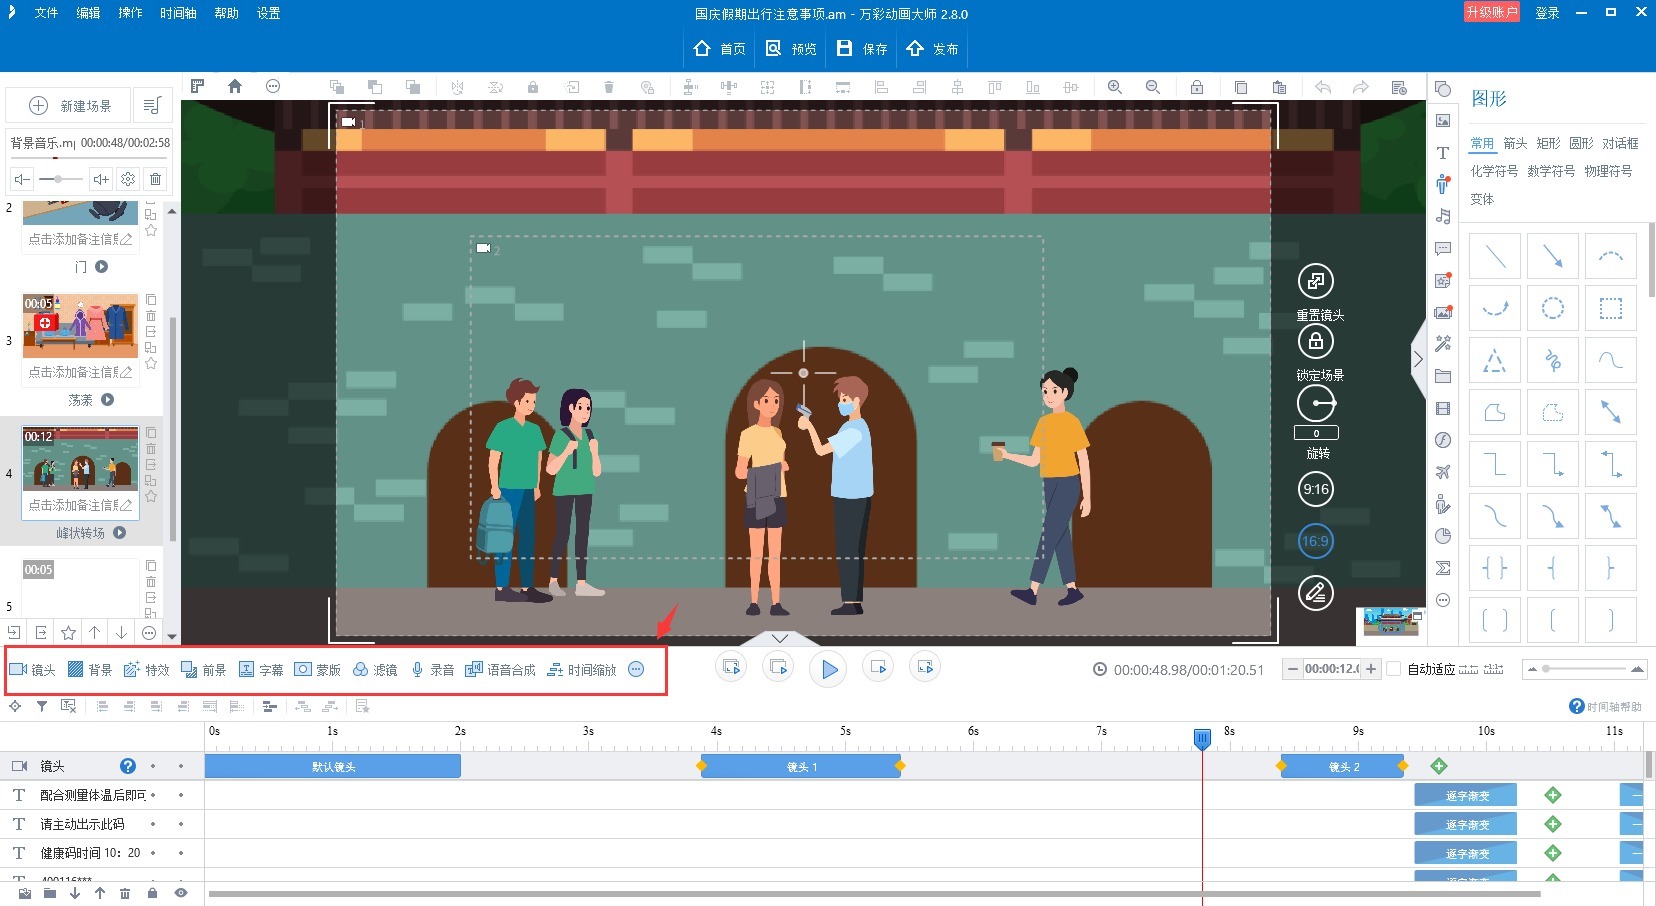1656x906 pixels.
Task: Adjust the timeline zoom slider
Action: (x=1583, y=669)
